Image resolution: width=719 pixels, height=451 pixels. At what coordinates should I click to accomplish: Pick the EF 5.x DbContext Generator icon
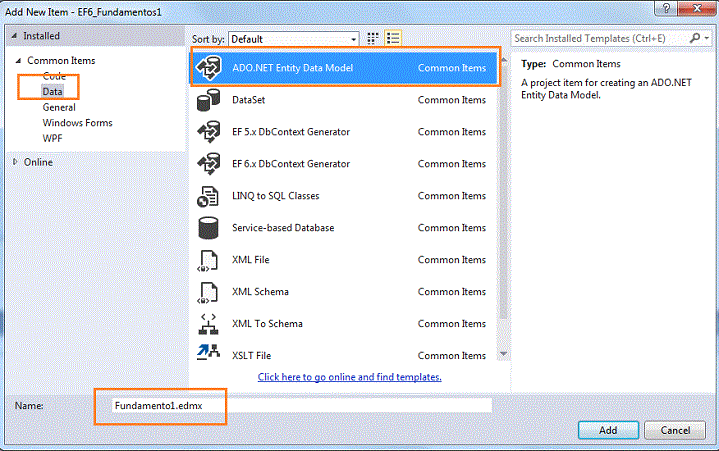coord(209,132)
